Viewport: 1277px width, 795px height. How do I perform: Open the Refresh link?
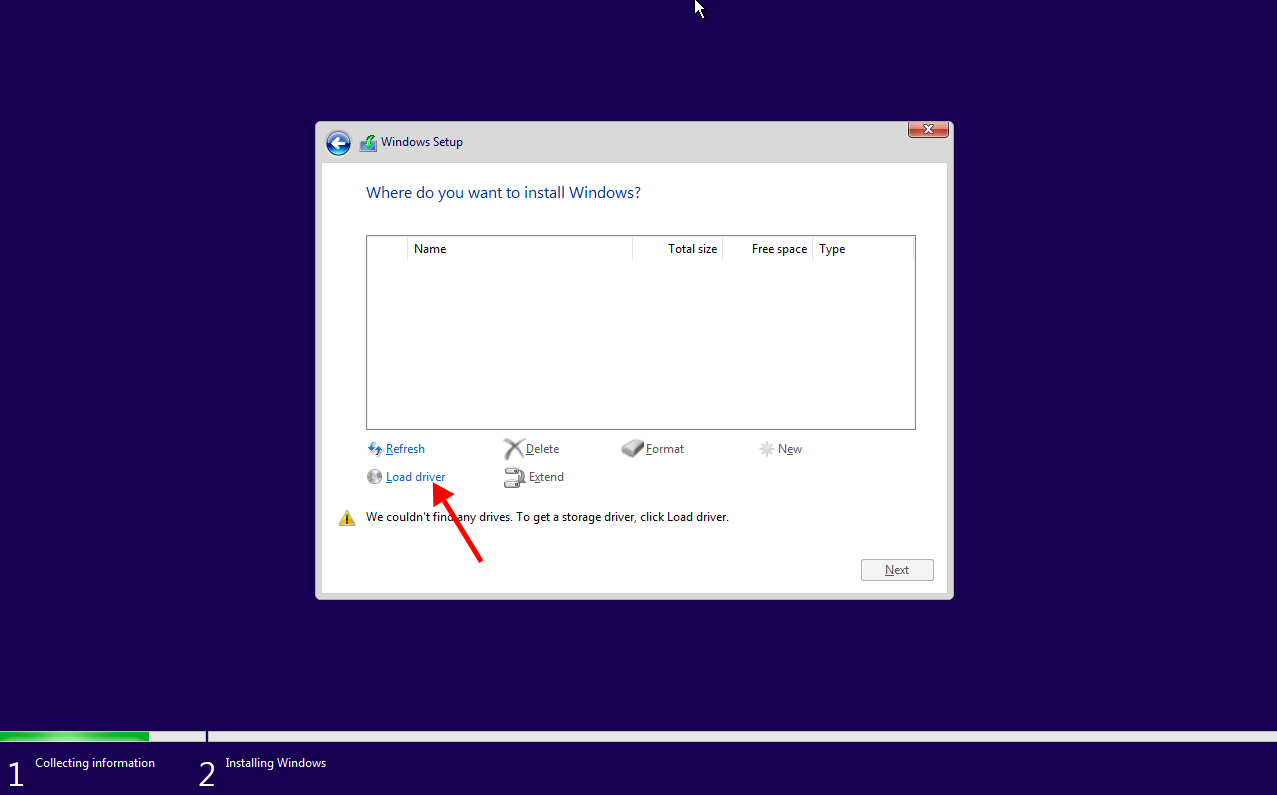click(405, 449)
